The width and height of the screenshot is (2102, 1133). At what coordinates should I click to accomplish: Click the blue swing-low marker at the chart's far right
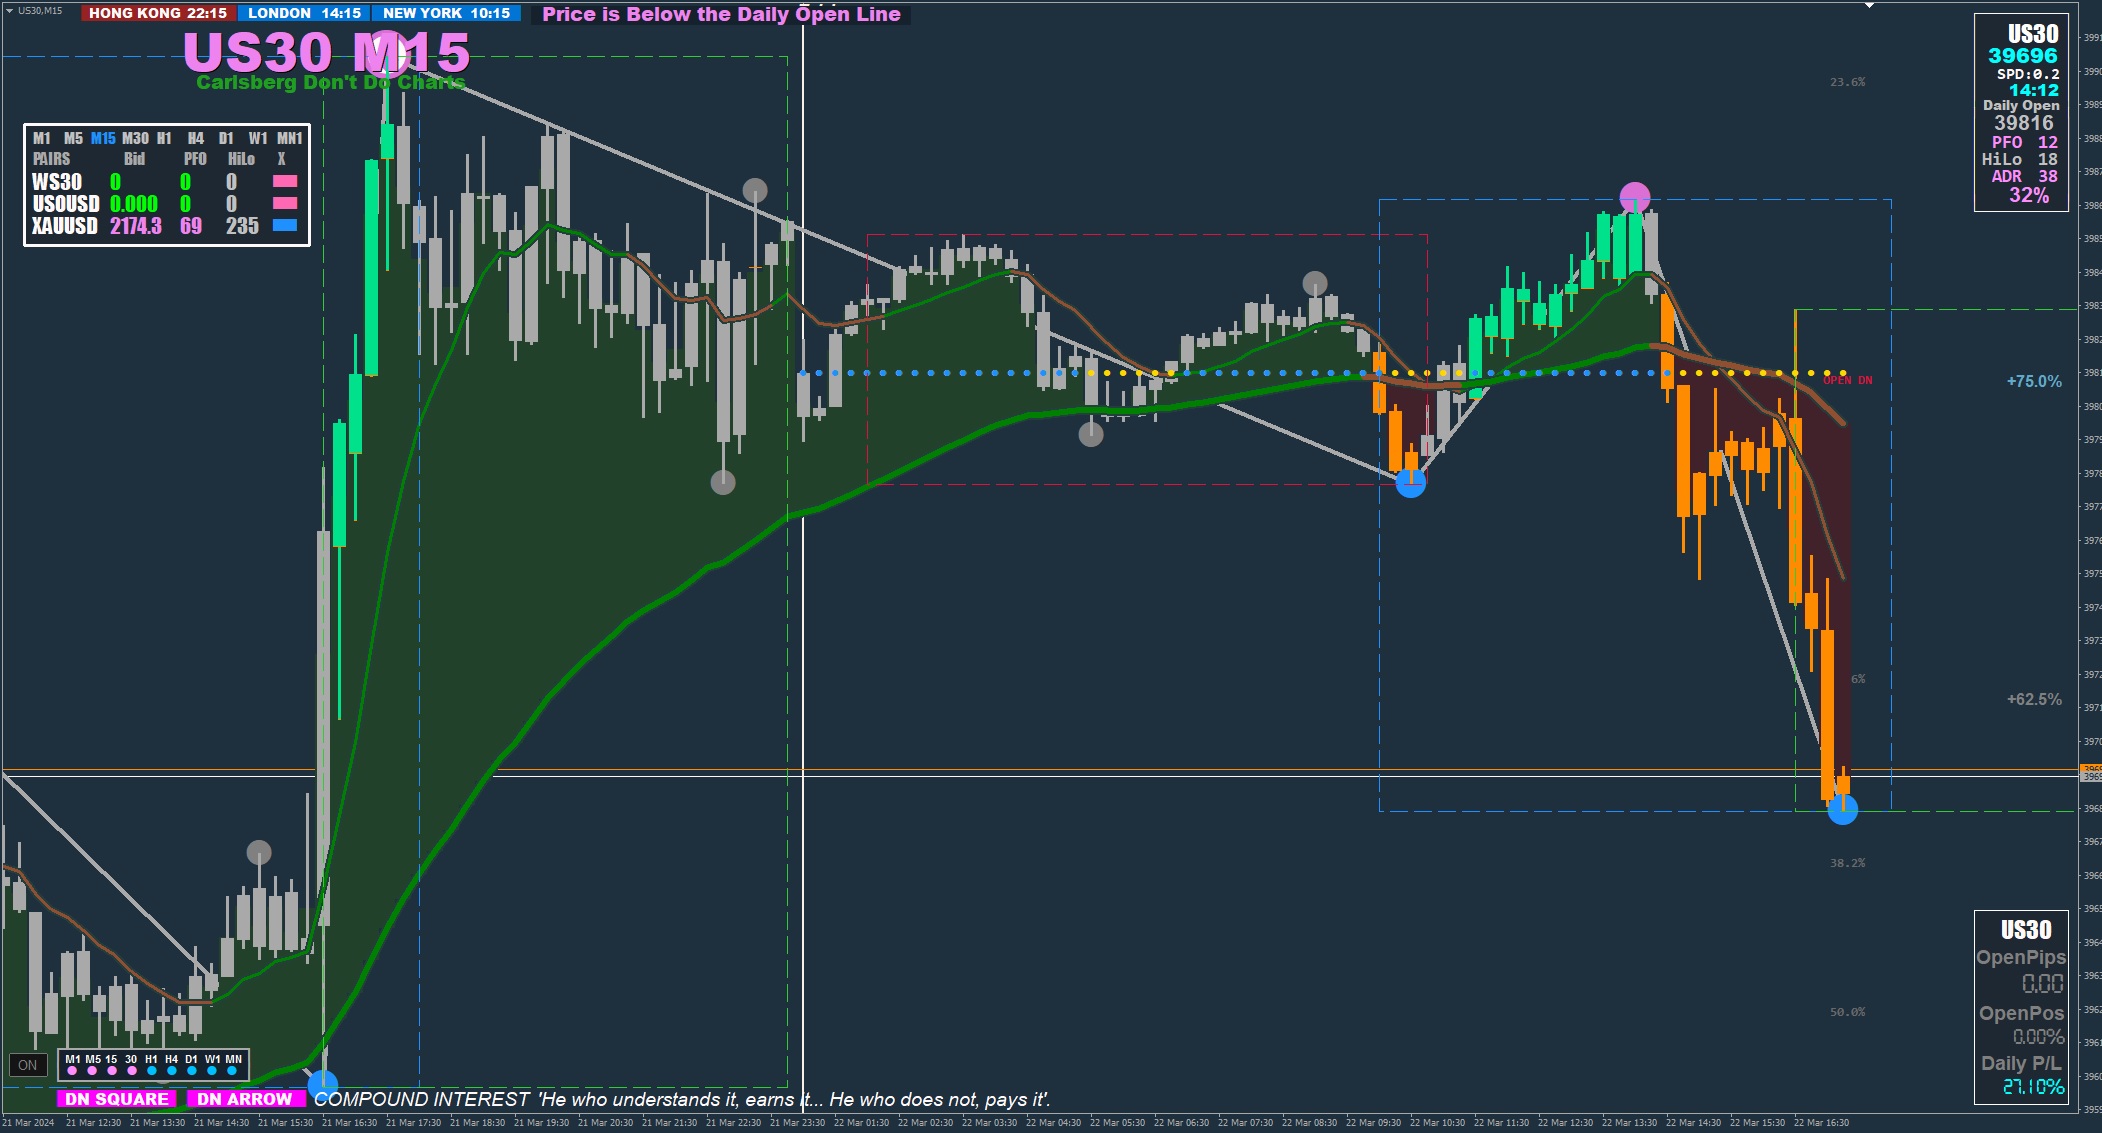(1842, 810)
